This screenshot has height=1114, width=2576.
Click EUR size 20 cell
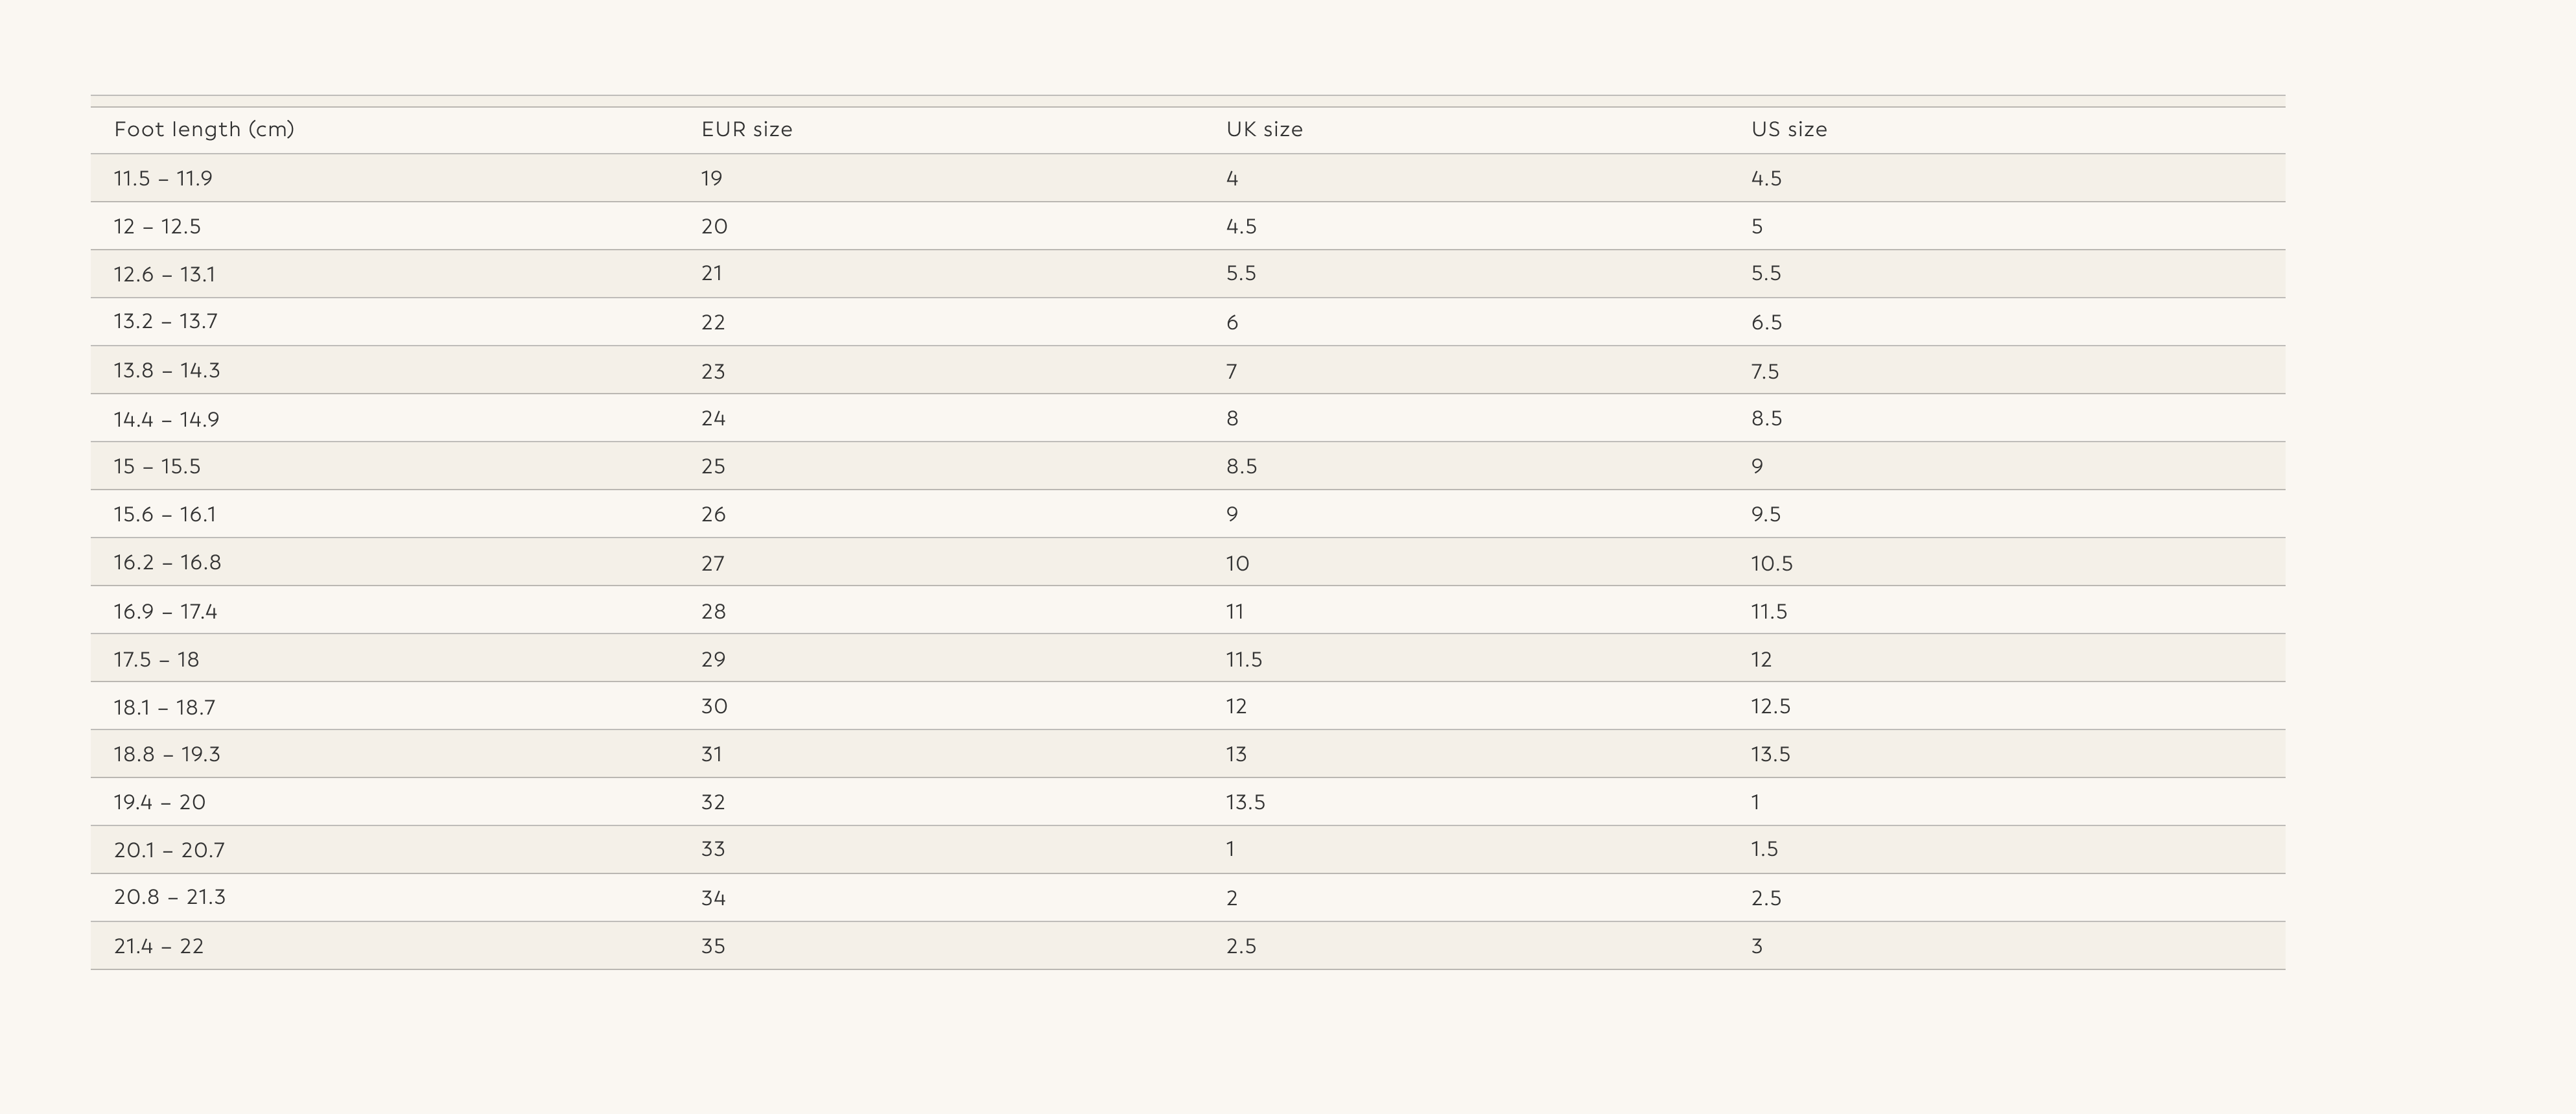[x=714, y=227]
